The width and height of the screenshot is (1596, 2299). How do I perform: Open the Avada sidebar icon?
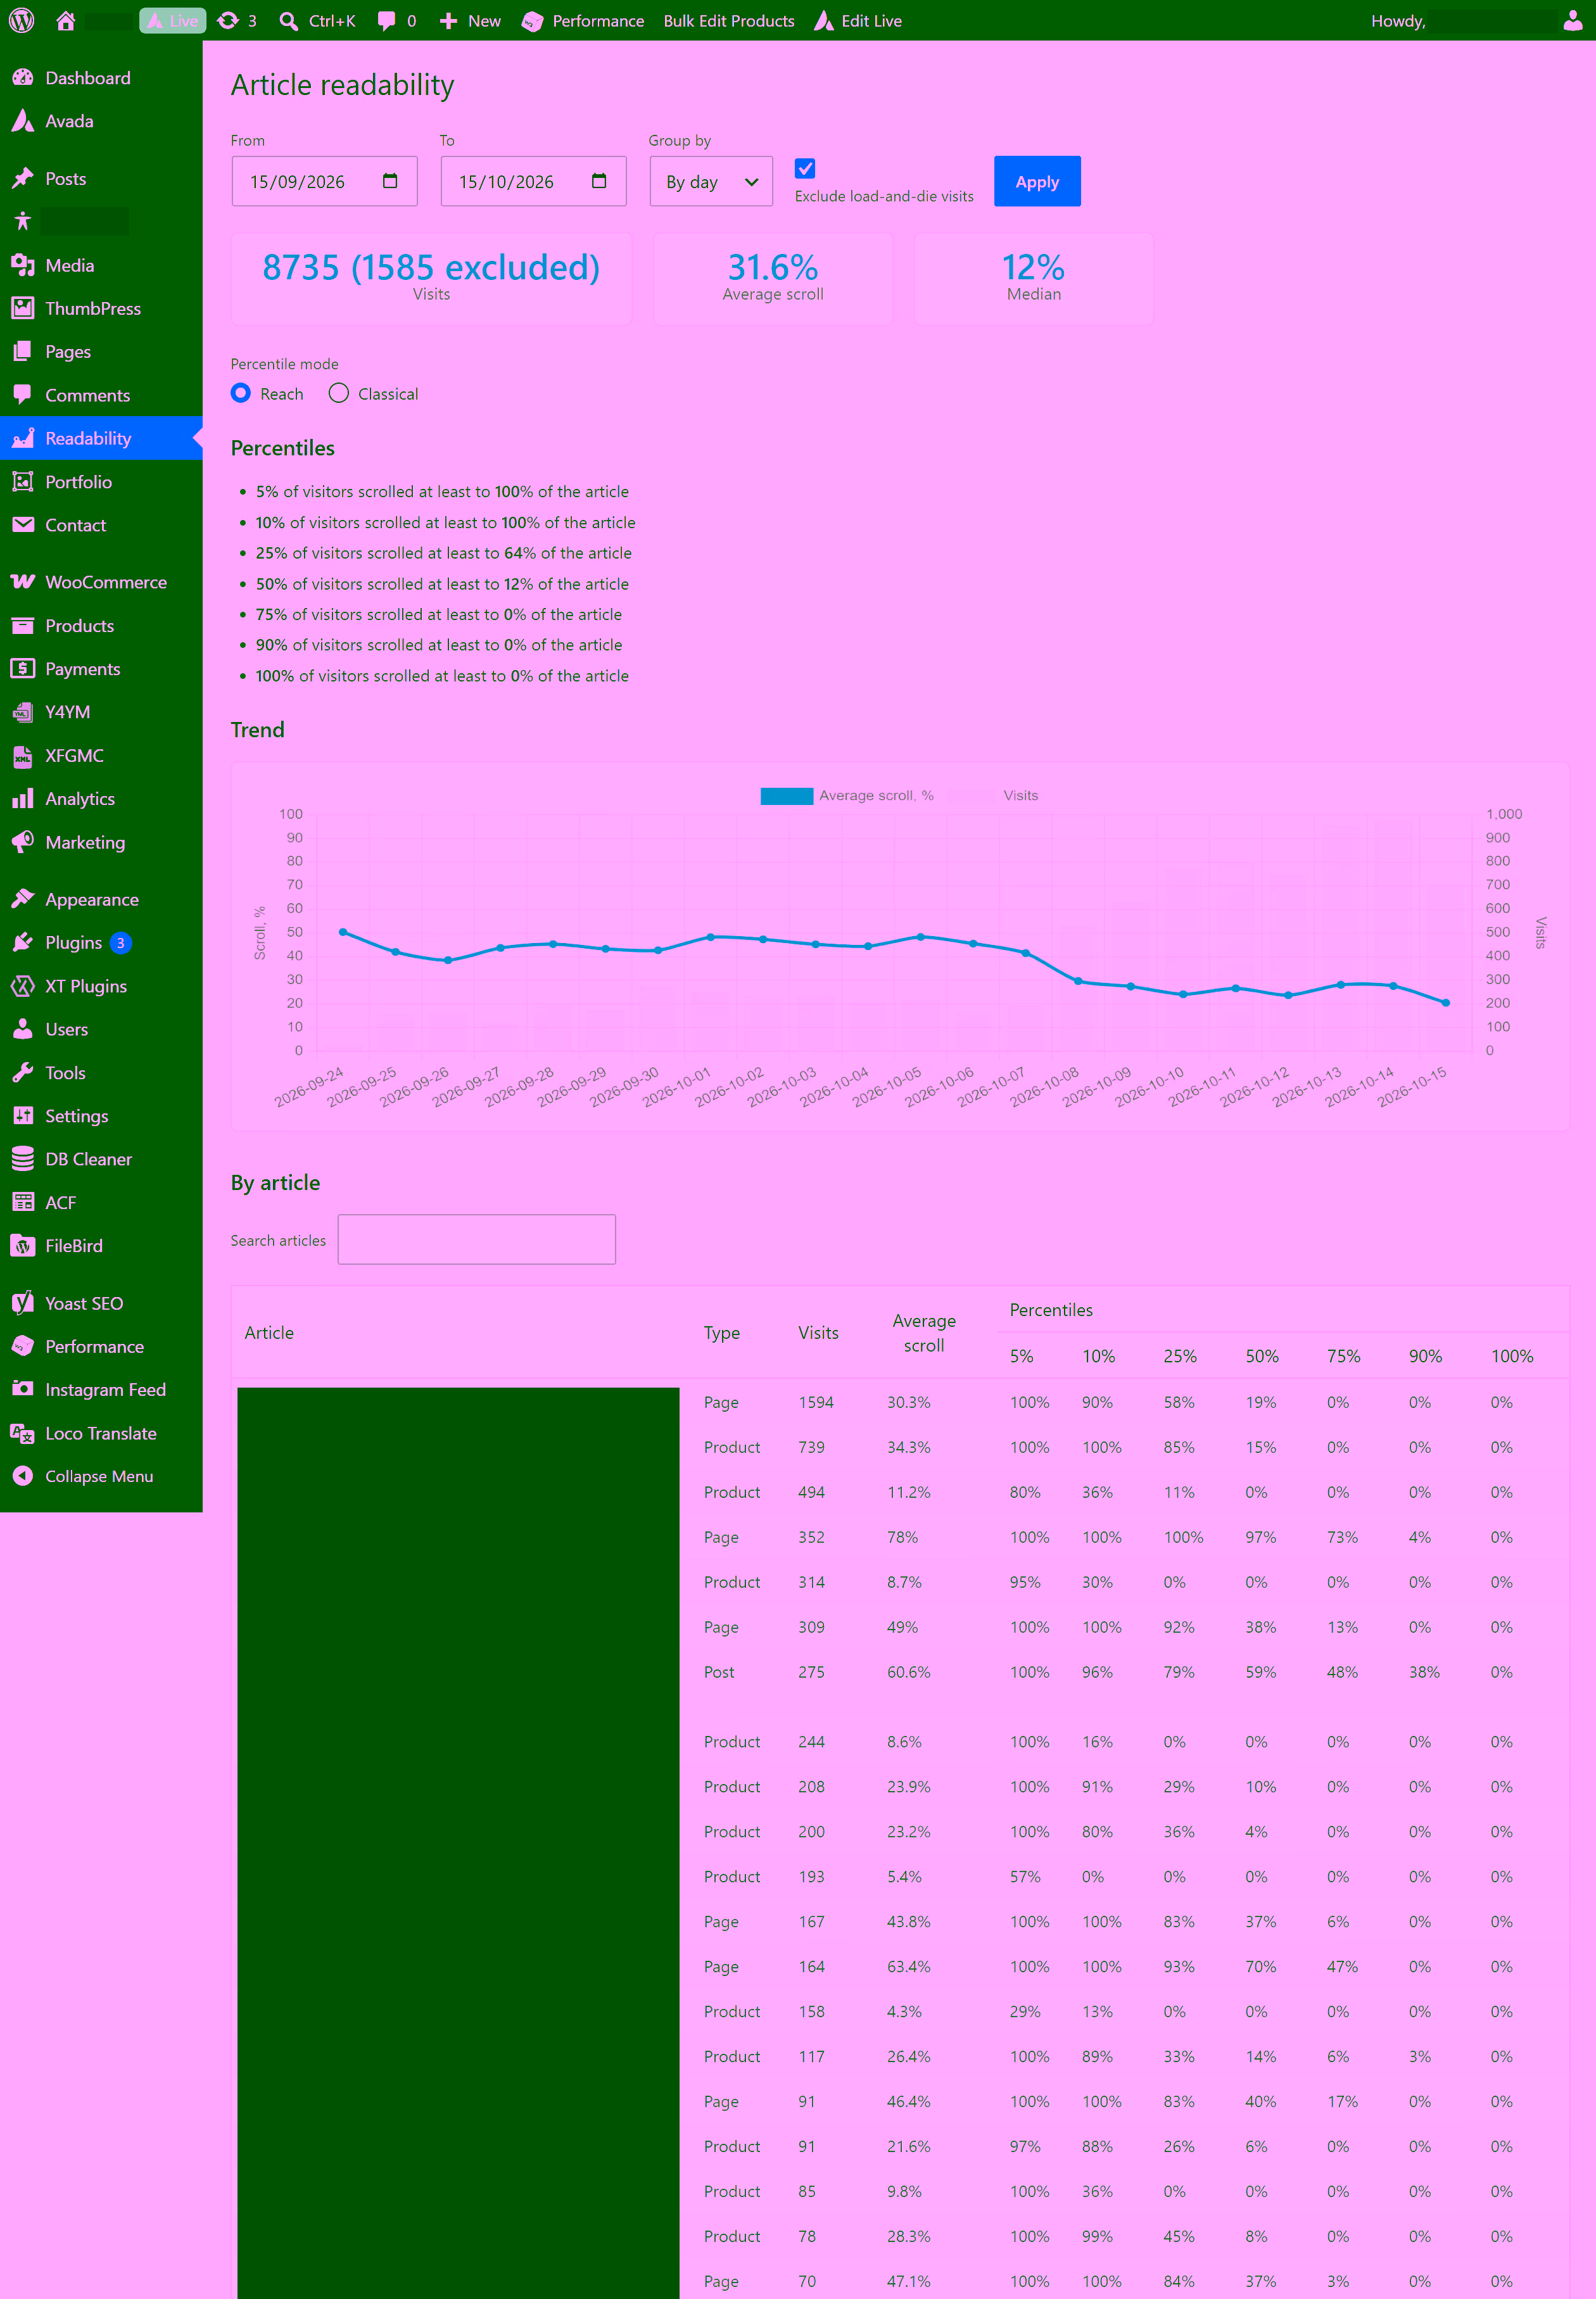click(x=23, y=121)
